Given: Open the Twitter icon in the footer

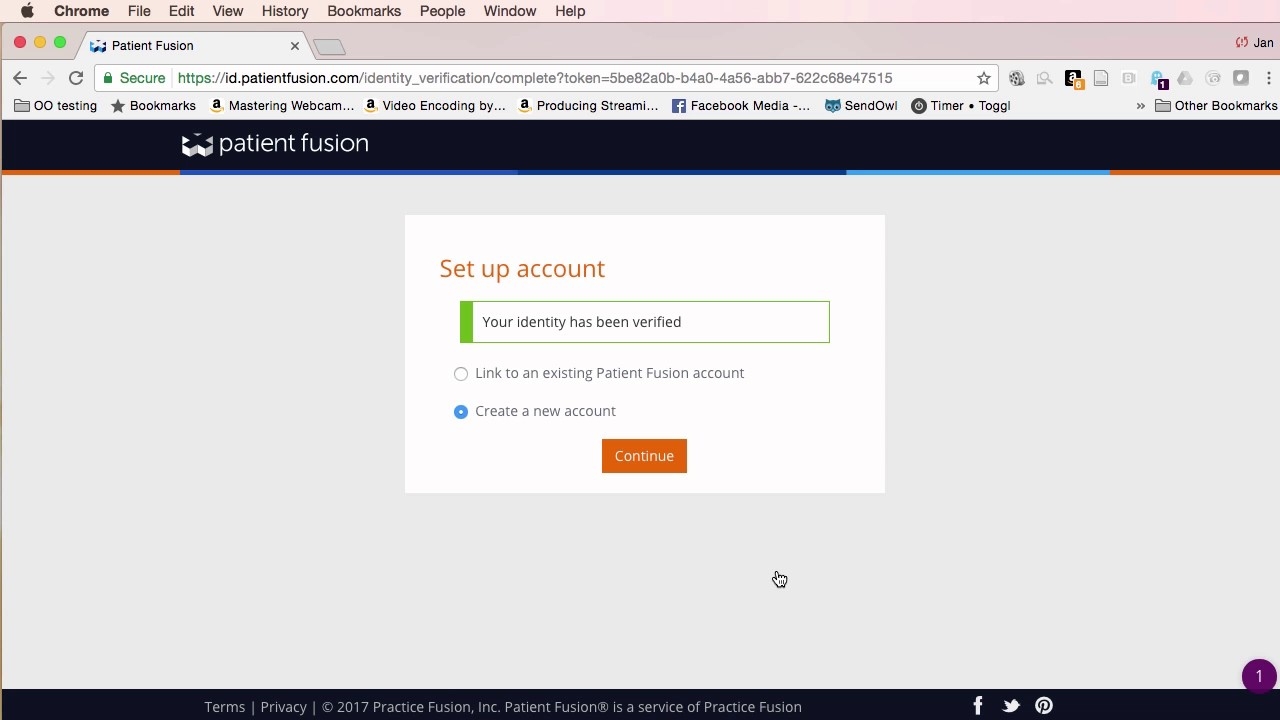Looking at the screenshot, I should click(x=1011, y=705).
